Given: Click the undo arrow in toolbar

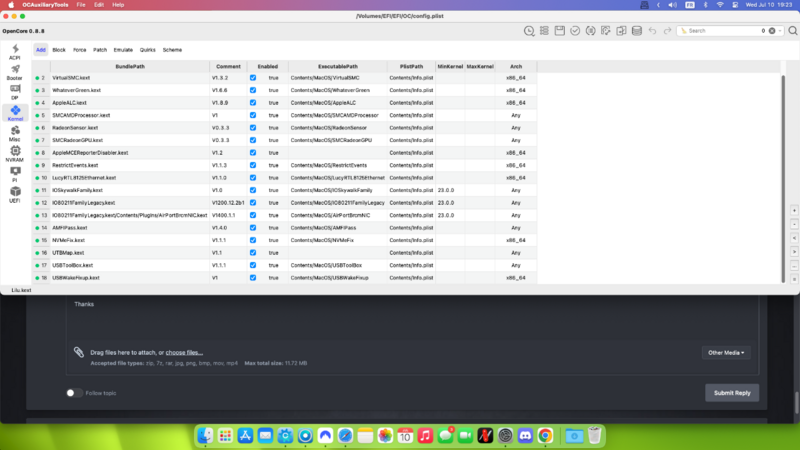Looking at the screenshot, I should tap(652, 31).
